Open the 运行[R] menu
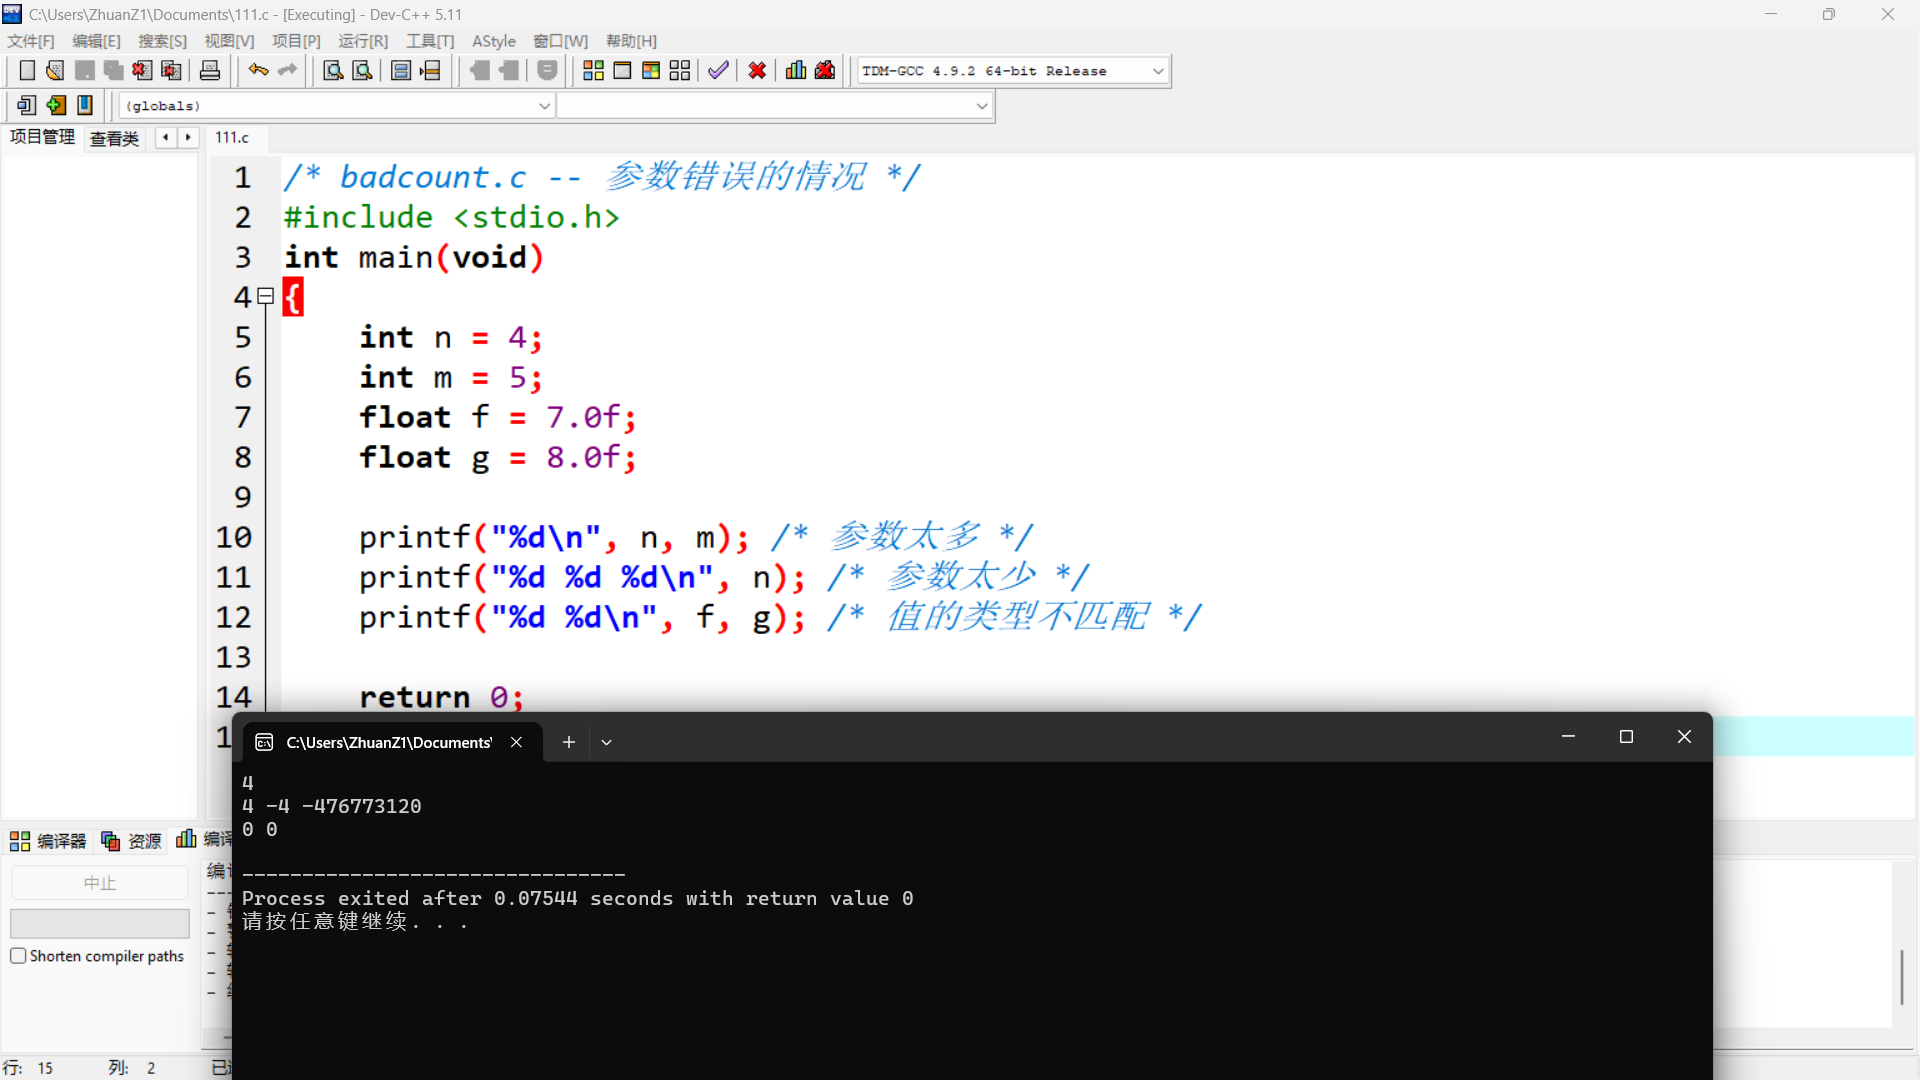The image size is (1920, 1080). pos(362,41)
